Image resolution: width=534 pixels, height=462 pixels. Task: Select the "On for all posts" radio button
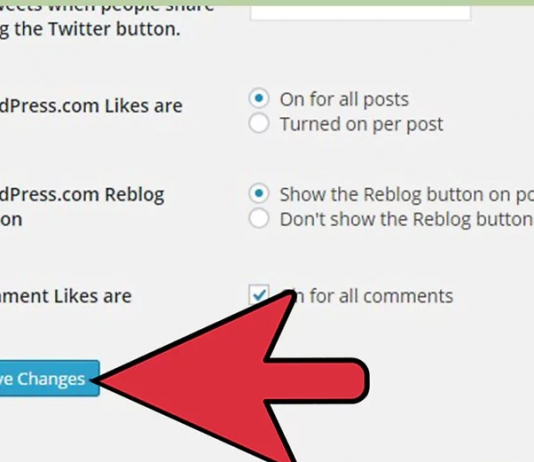[x=259, y=98]
